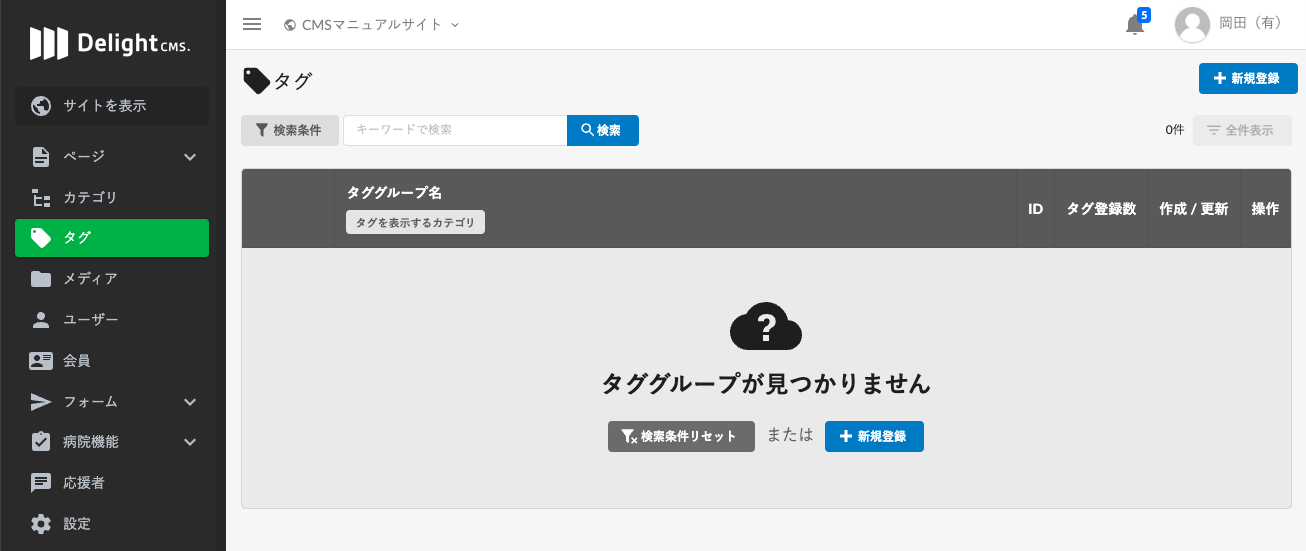This screenshot has height=551, width=1306.
Task: Click the キーワードで検索 input field
Action: 455,130
